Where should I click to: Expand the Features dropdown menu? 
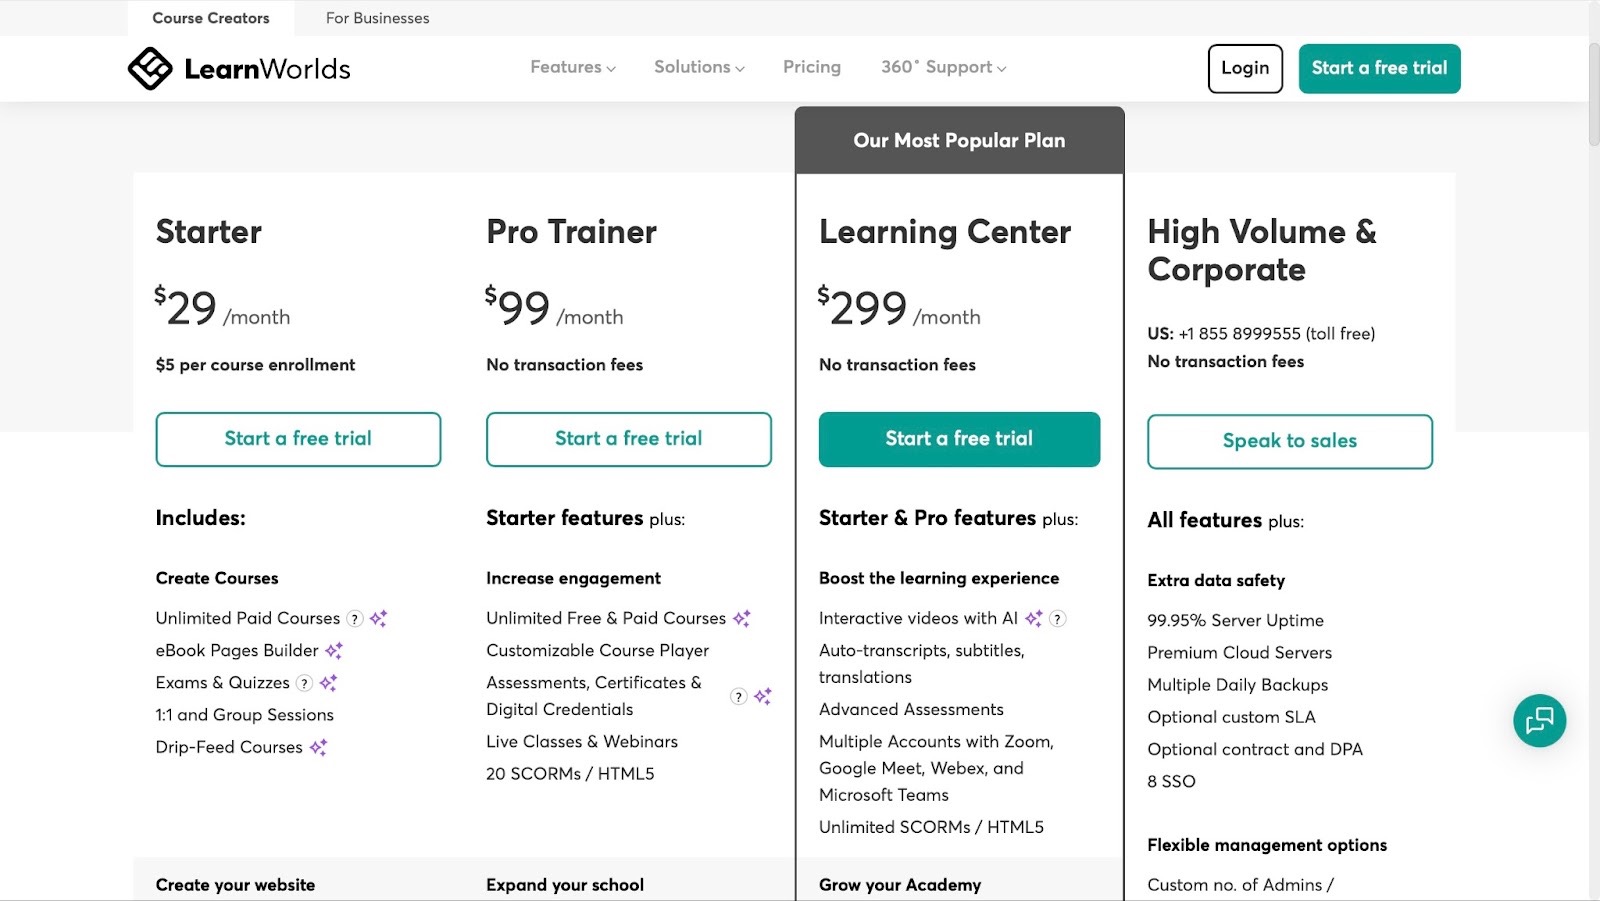click(573, 67)
